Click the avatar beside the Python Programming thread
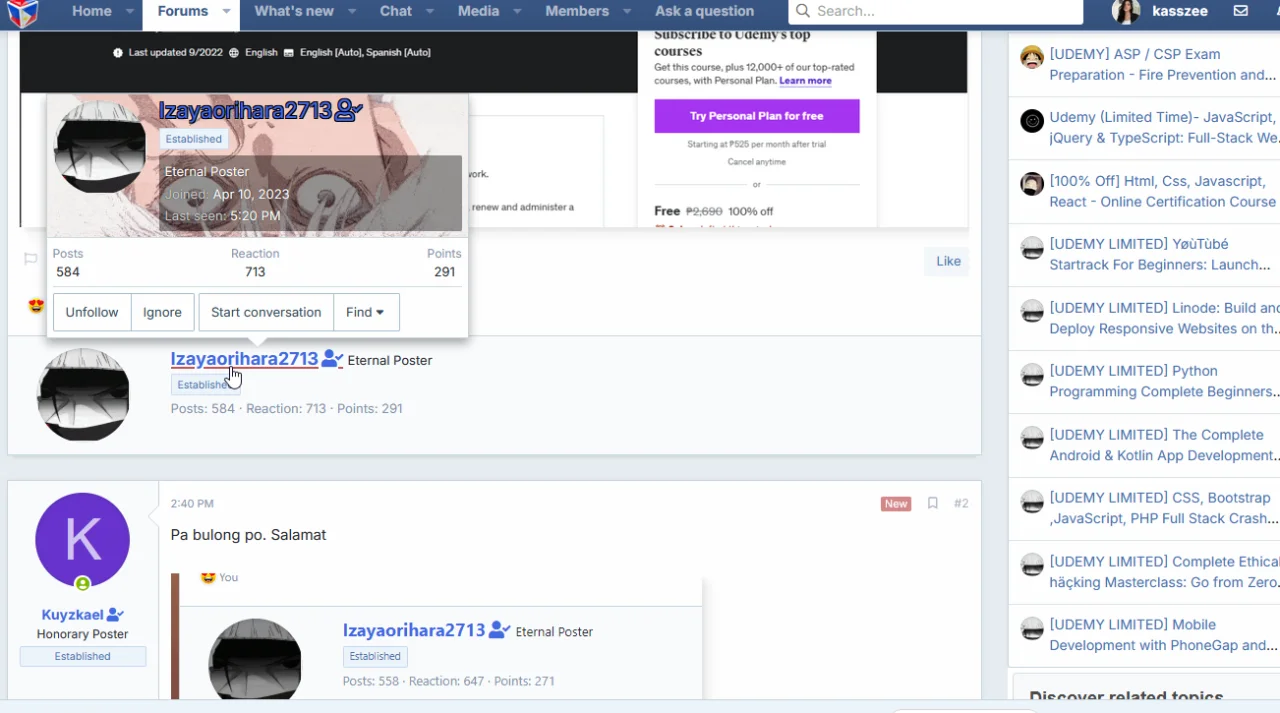This screenshot has width=1280, height=713. (x=1032, y=375)
